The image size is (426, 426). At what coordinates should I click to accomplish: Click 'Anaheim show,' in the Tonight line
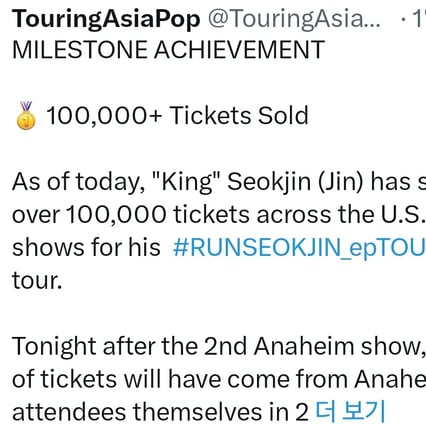point(339,347)
